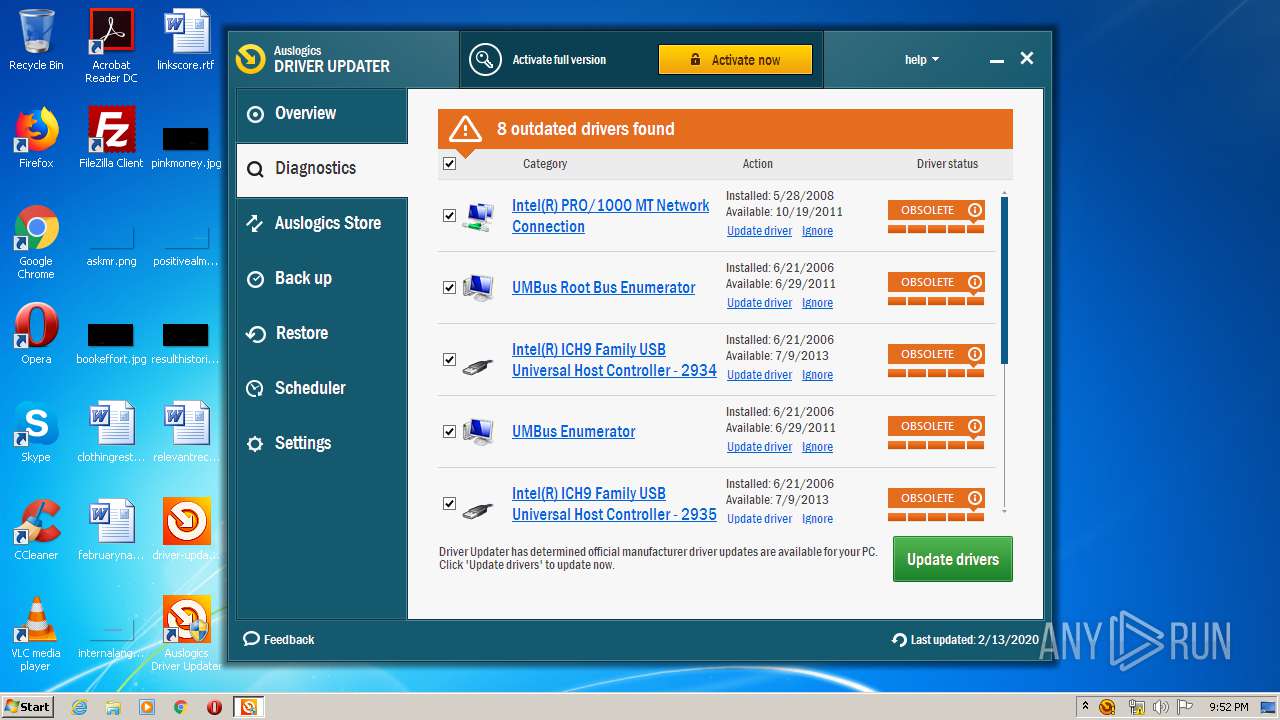
Task: Uncheck the ICH9 USB Host Controller 2935 checkbox
Action: [x=449, y=503]
